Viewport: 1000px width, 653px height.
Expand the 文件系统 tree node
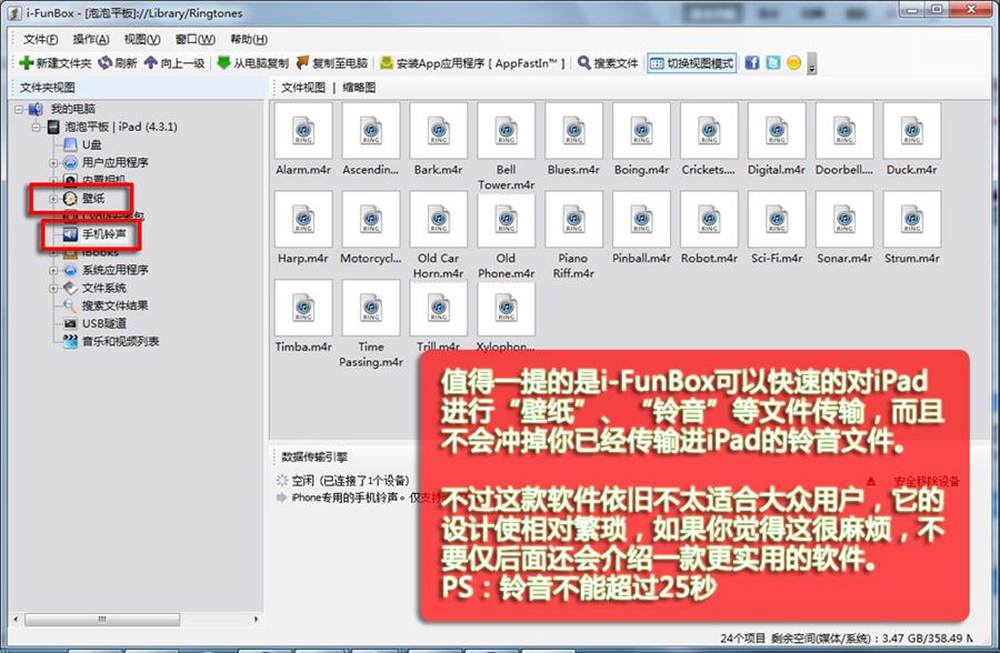click(x=54, y=288)
